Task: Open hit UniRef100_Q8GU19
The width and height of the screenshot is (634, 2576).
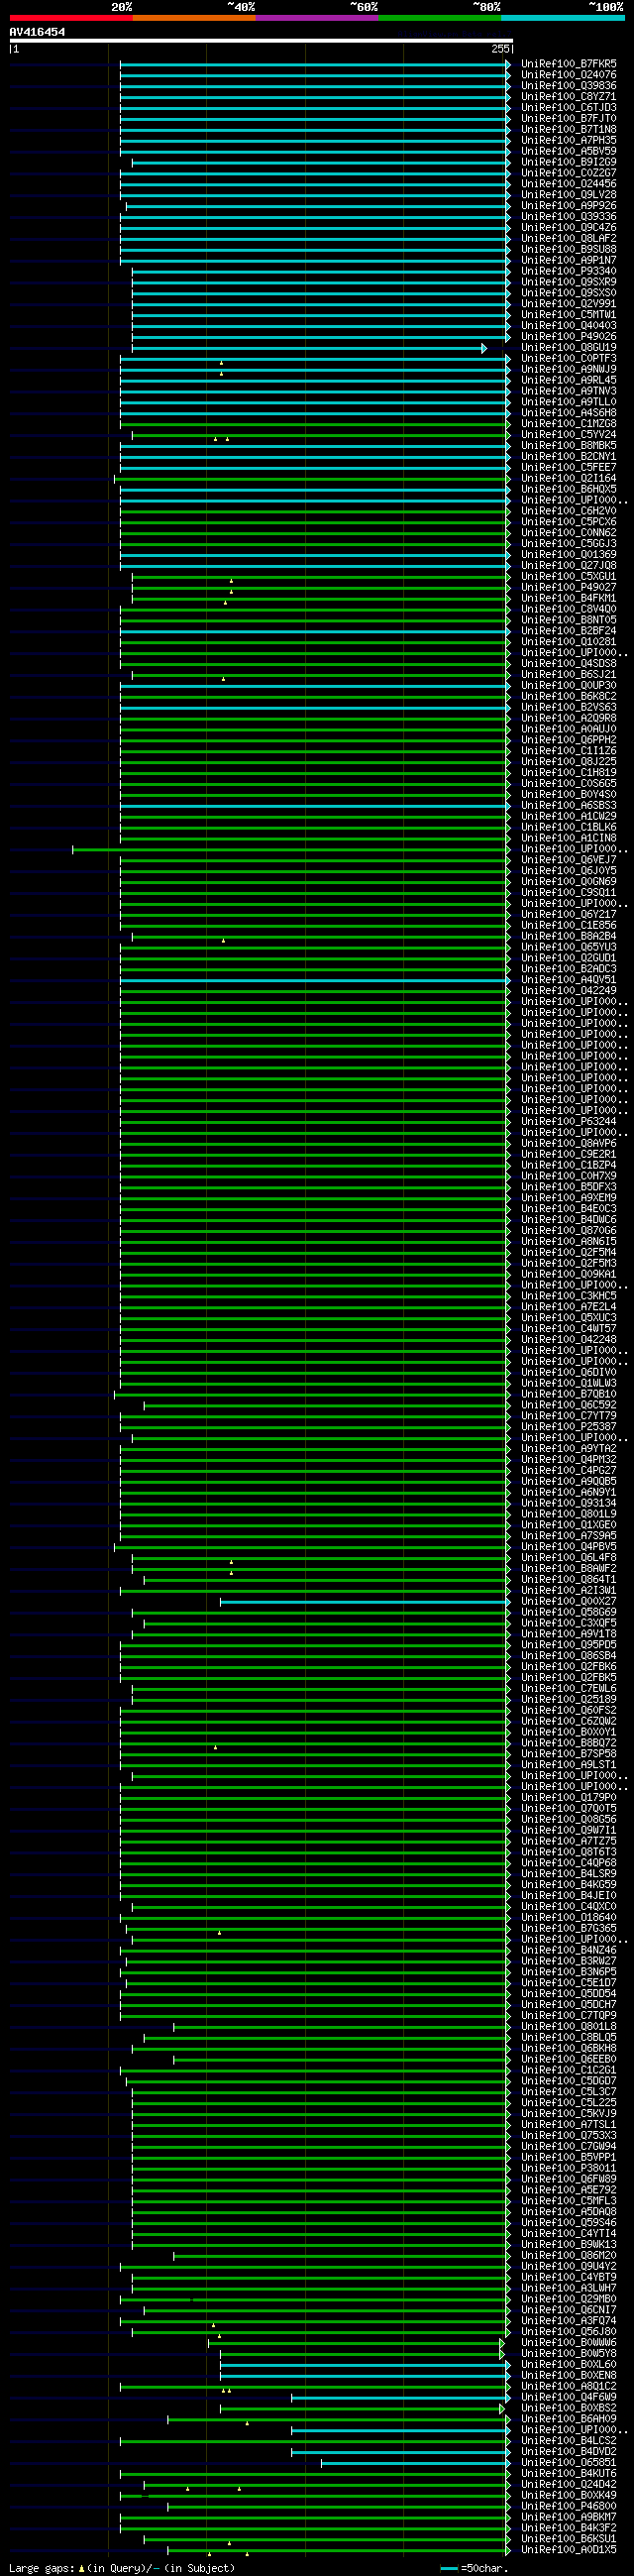Action: 569,348
